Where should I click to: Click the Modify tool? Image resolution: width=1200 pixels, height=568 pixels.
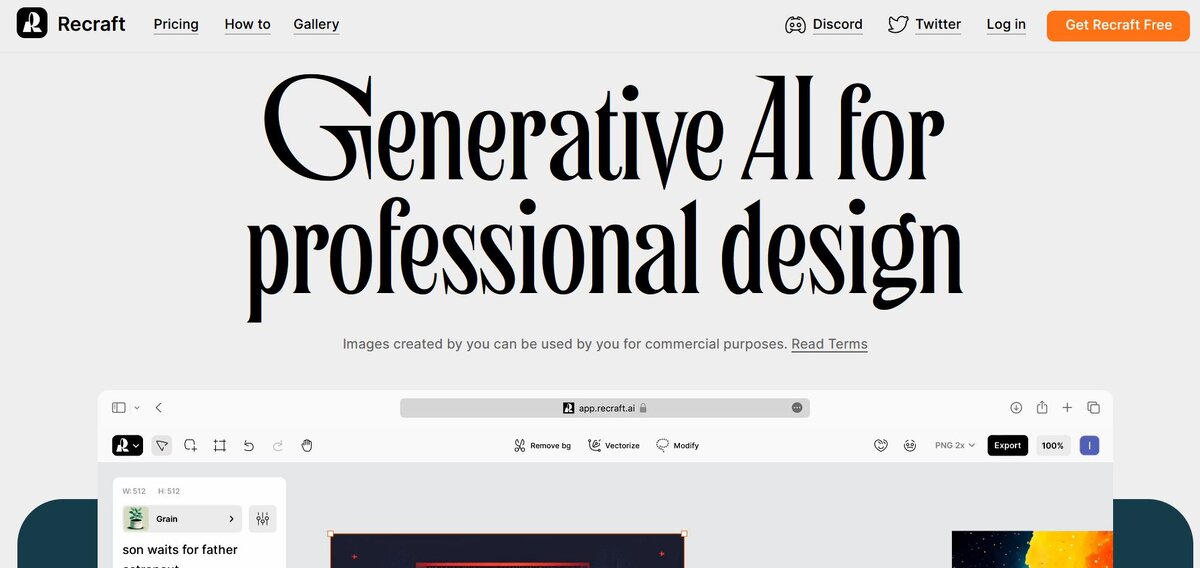[x=678, y=445]
